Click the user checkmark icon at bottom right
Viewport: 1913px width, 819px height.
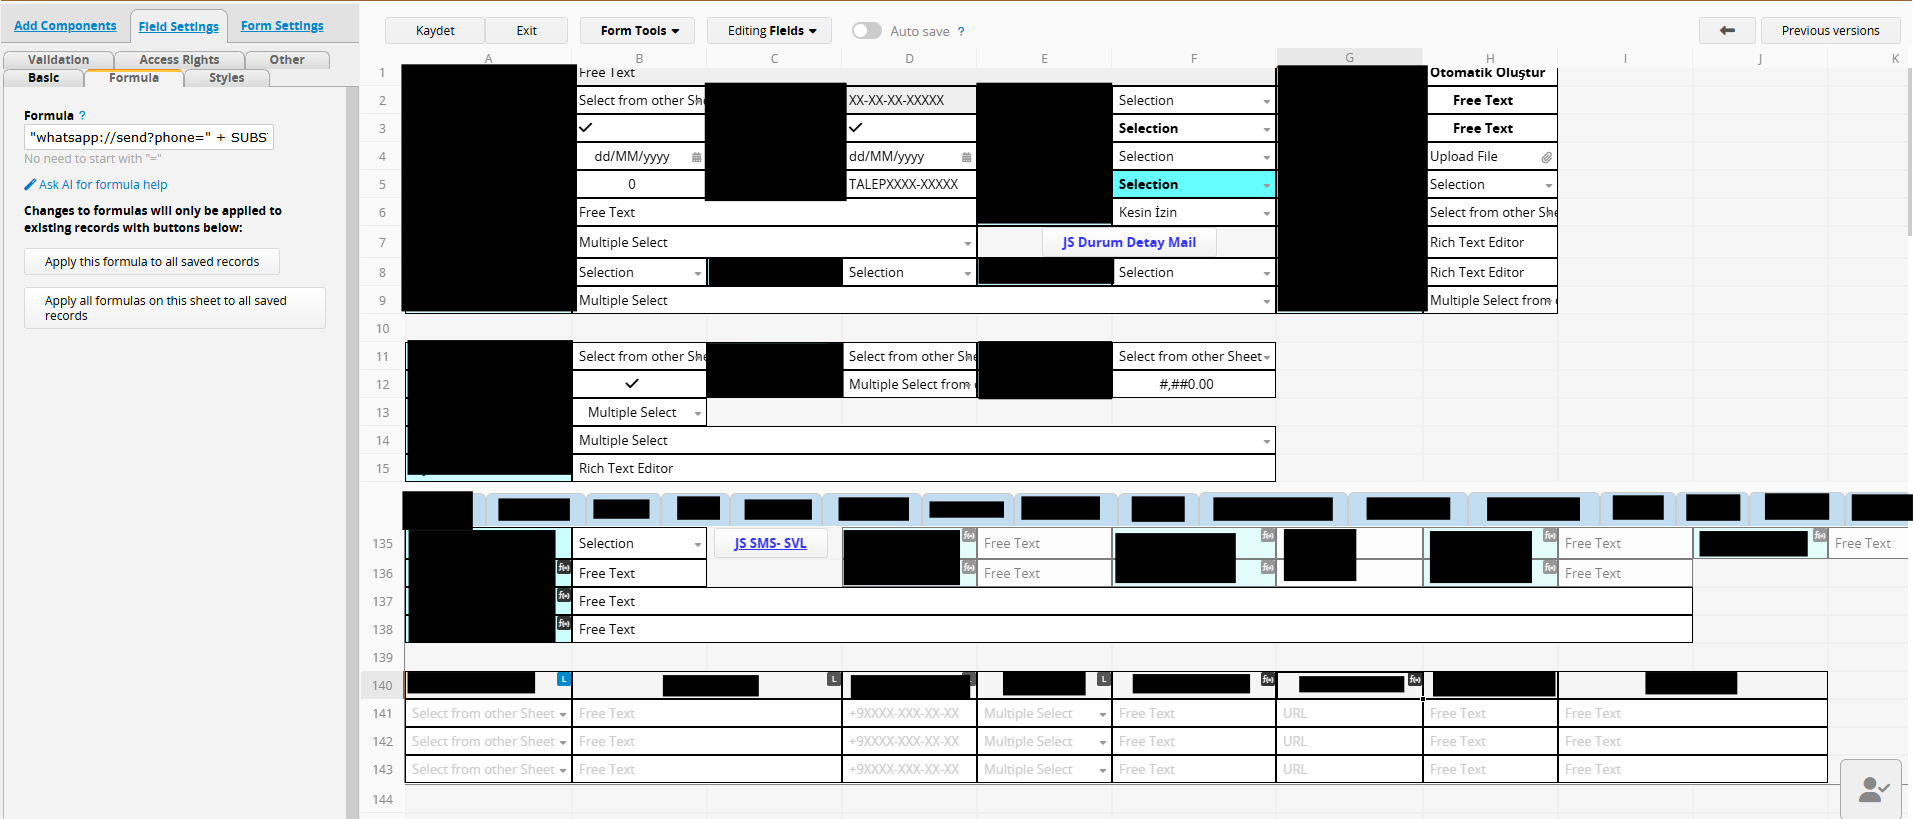(x=1871, y=790)
